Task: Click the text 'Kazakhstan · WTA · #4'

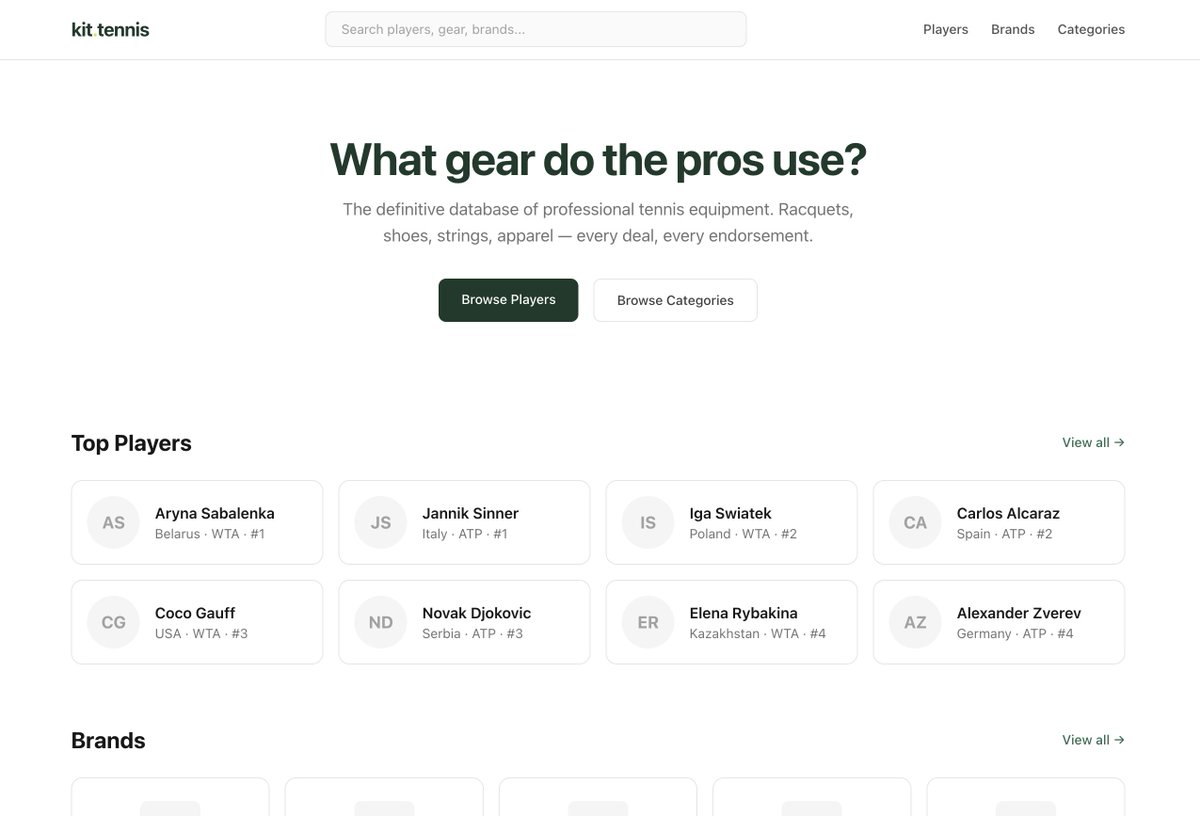Action: pyautogui.click(x=758, y=634)
